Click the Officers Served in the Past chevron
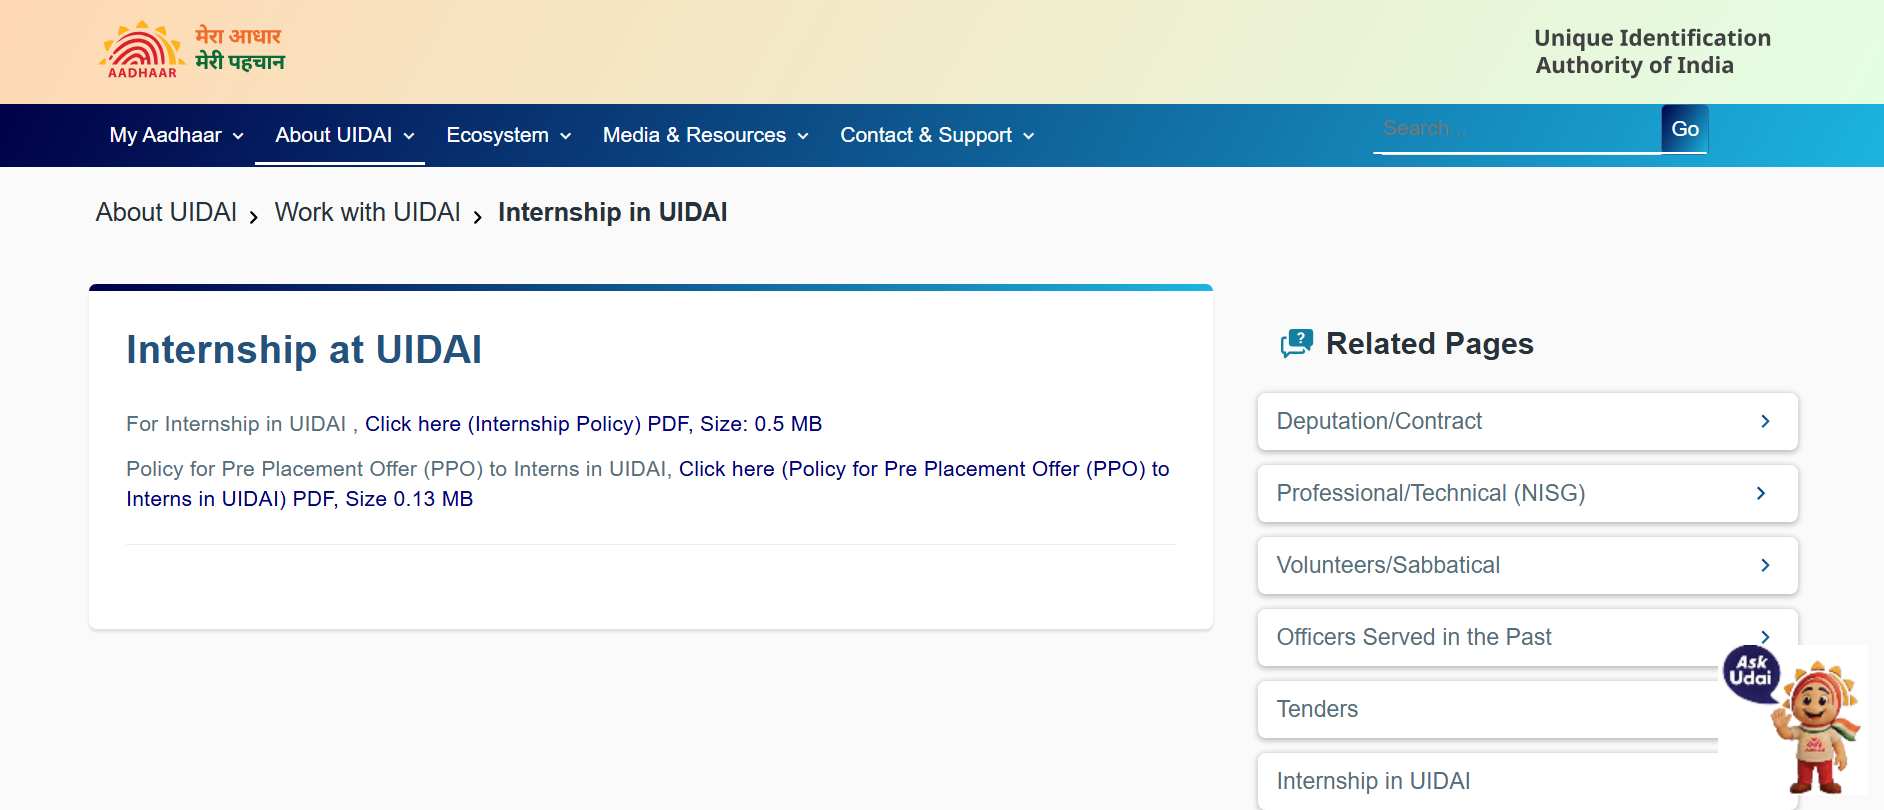Image resolution: width=1884 pixels, height=810 pixels. (x=1765, y=636)
